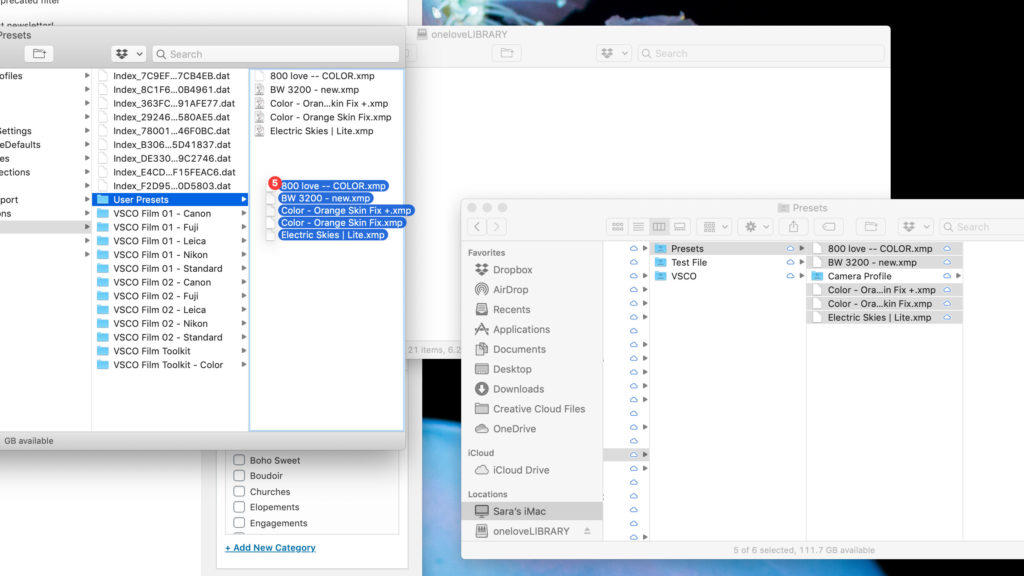Click the Edit Tags icon in Presets window
The image size is (1024, 576).
[x=831, y=227]
